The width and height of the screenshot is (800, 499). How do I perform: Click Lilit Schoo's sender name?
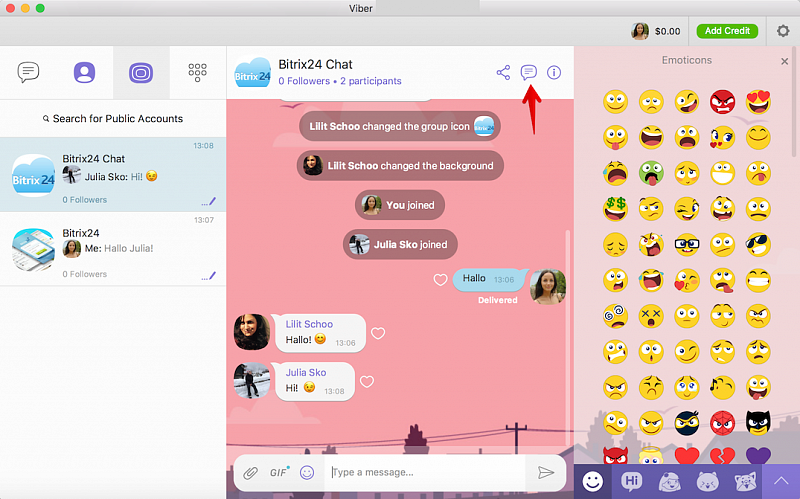click(x=309, y=324)
